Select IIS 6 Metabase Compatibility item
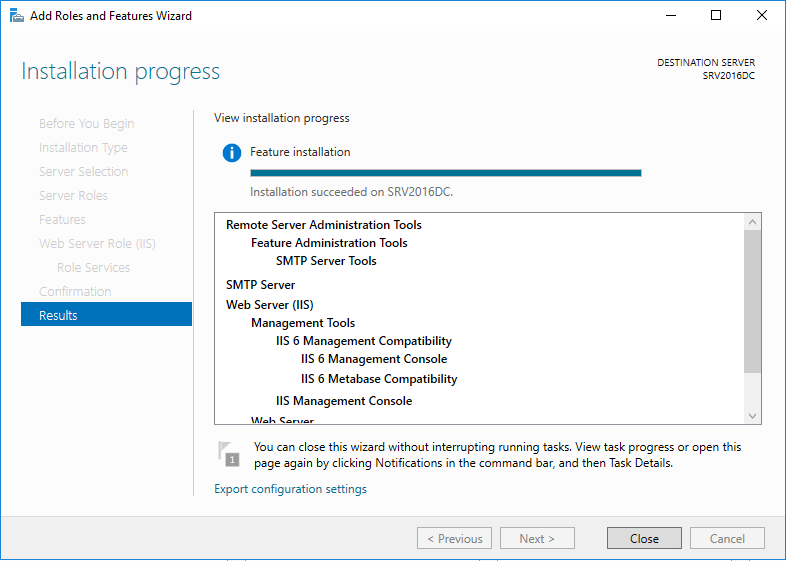The image size is (786, 561). pyautogui.click(x=379, y=379)
